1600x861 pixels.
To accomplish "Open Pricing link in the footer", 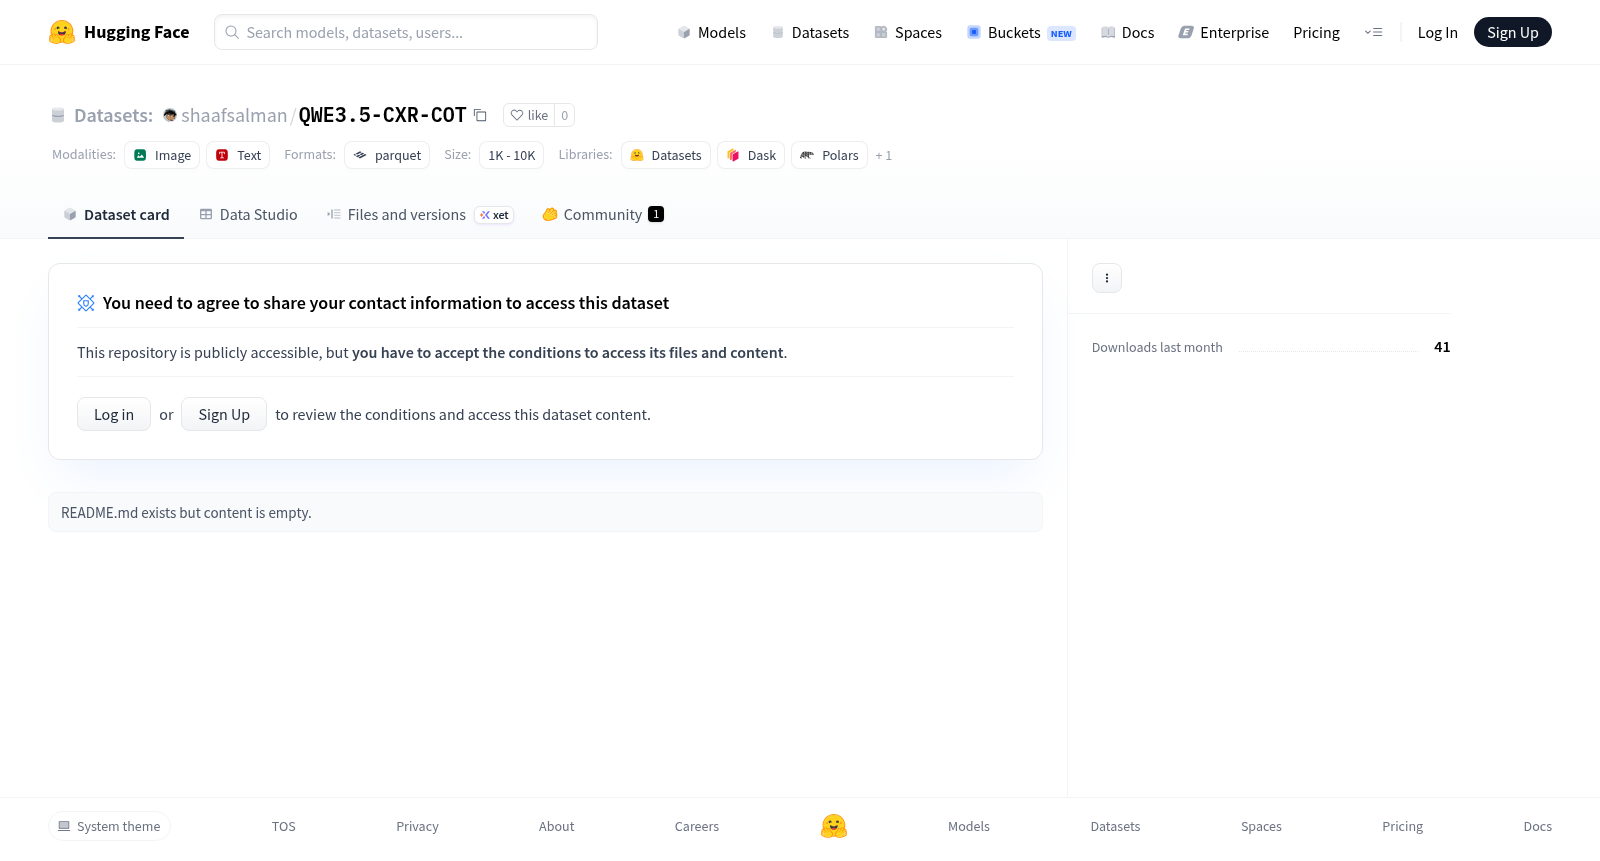I will (x=1402, y=826).
